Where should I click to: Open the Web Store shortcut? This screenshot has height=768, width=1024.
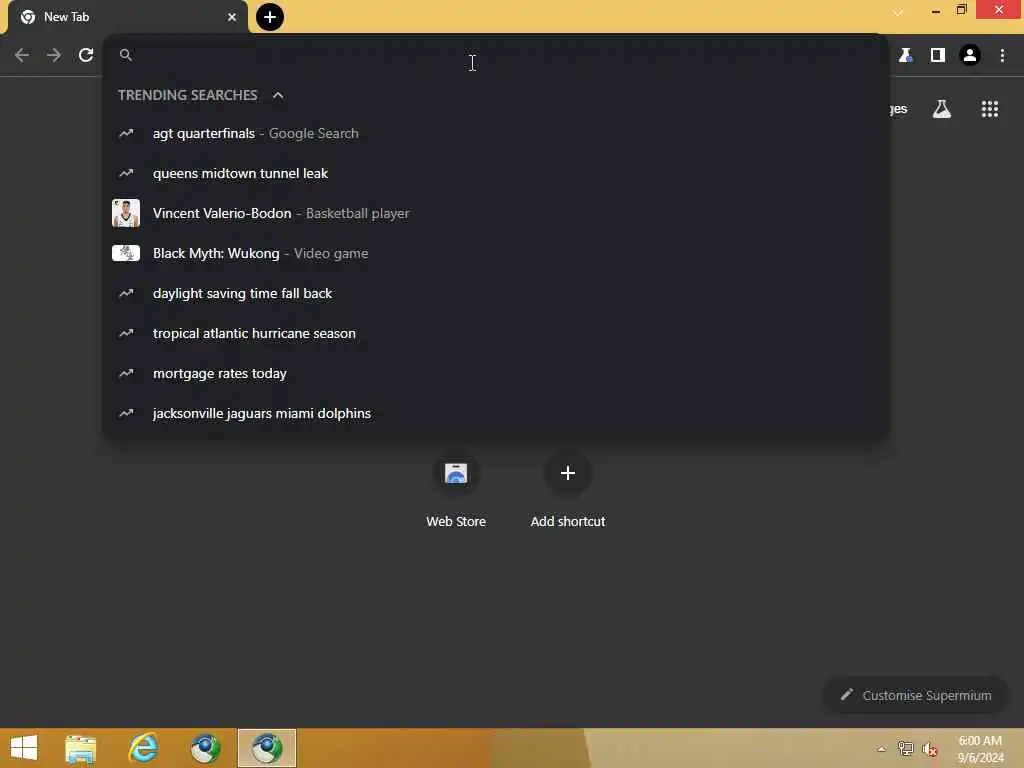coord(456,490)
